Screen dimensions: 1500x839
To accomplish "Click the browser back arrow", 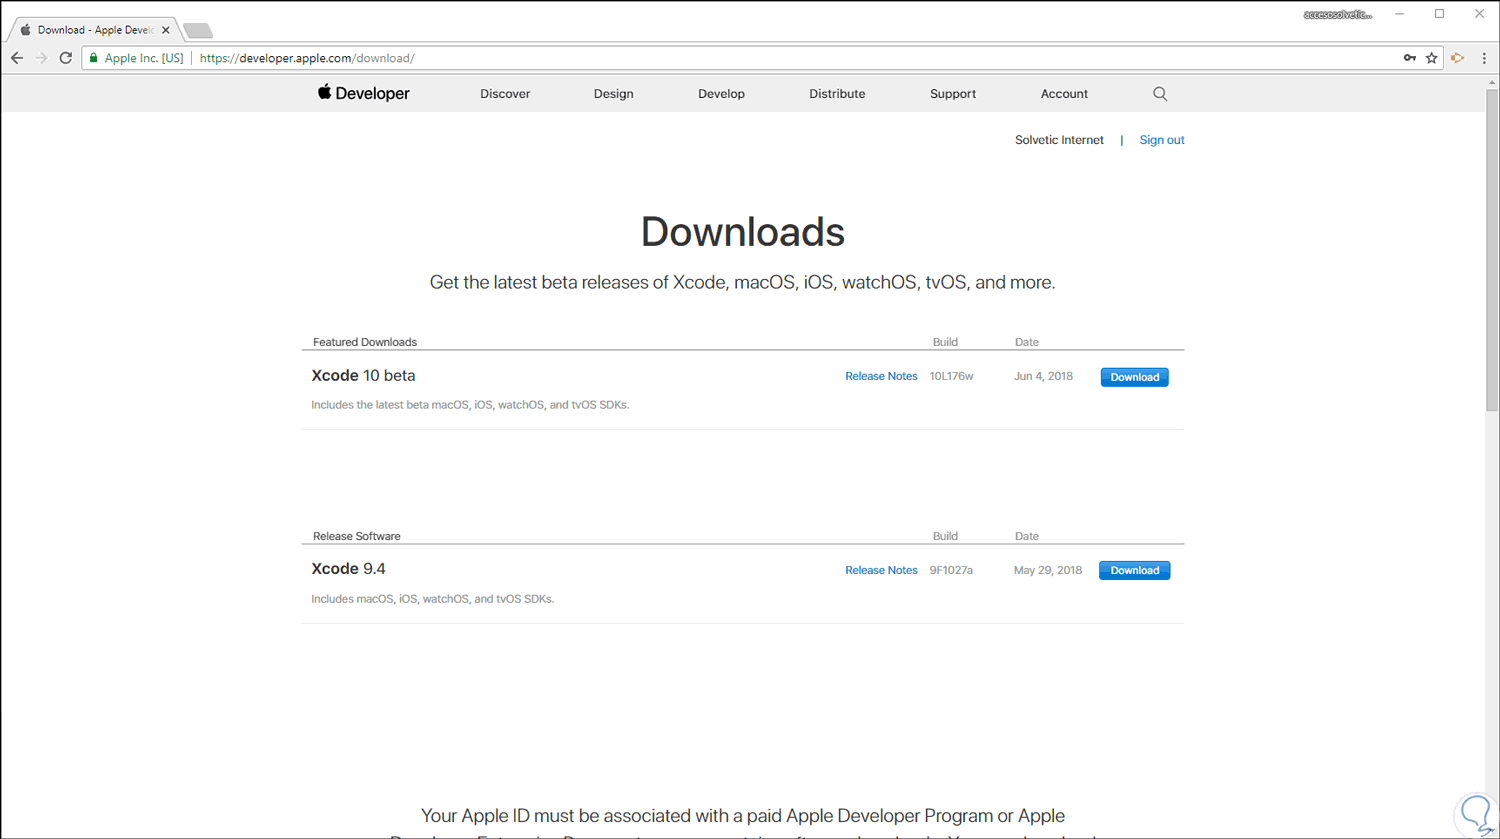I will (x=17, y=58).
